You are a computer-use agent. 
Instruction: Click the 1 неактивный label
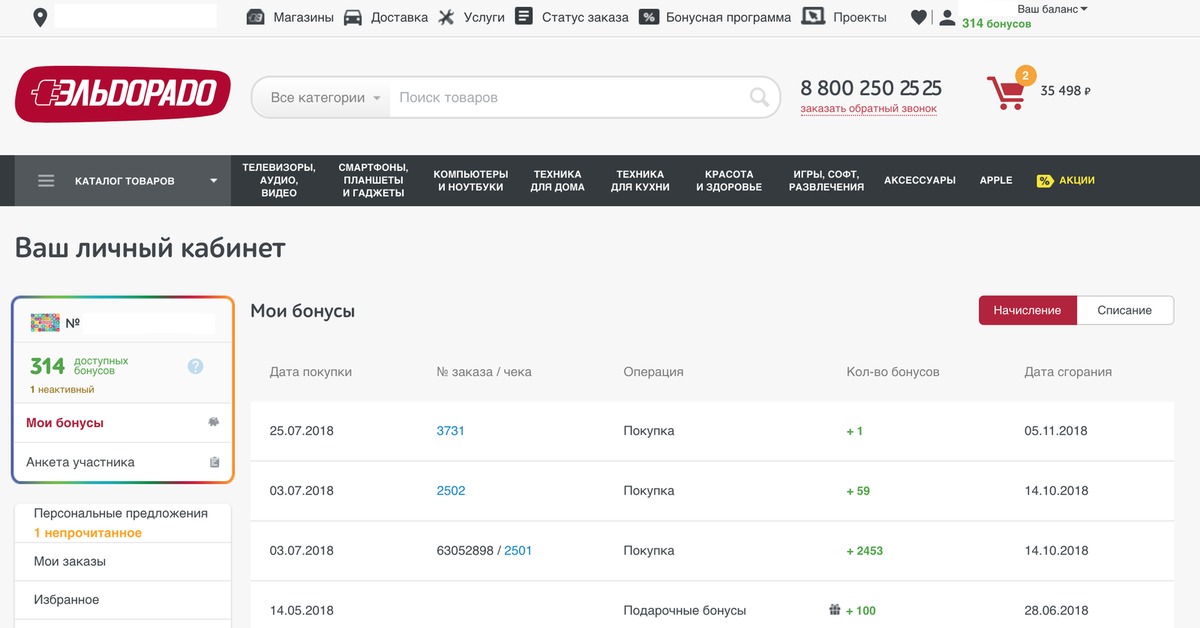coord(62,389)
